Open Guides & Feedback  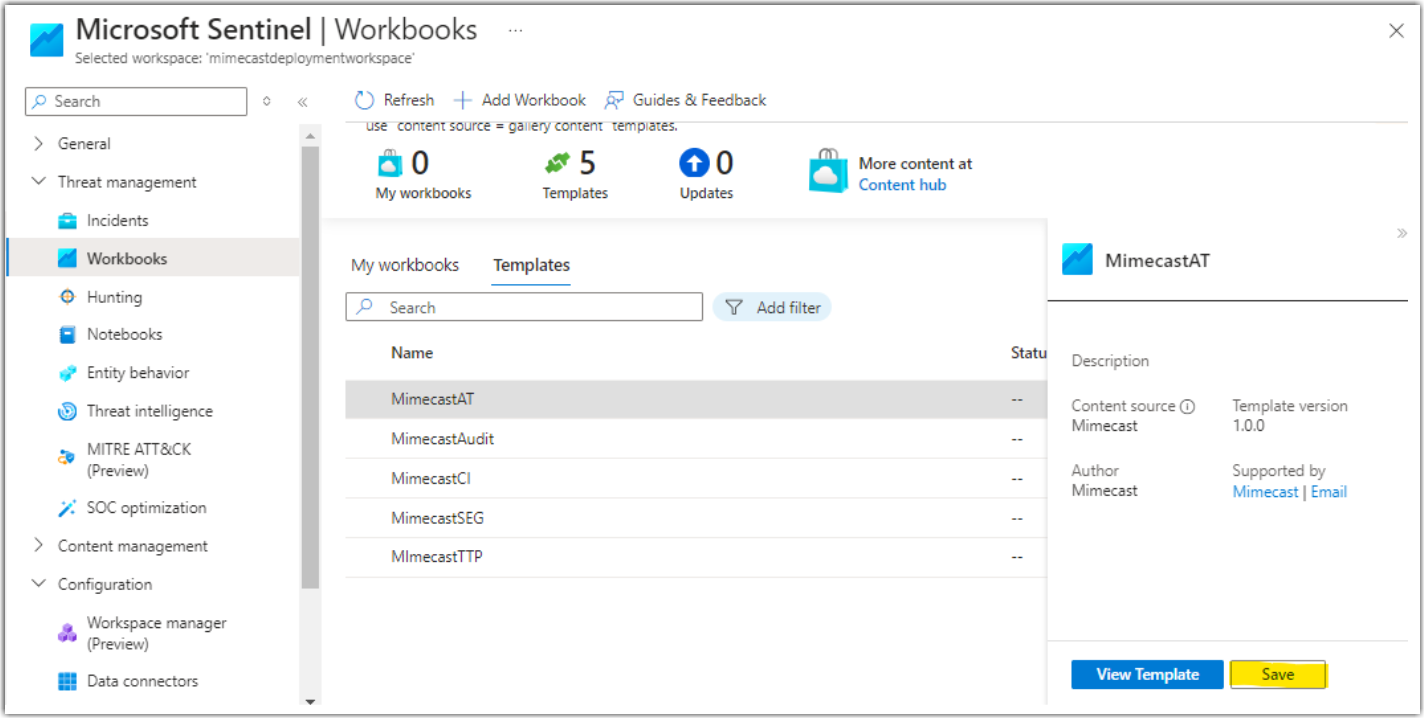coord(685,99)
